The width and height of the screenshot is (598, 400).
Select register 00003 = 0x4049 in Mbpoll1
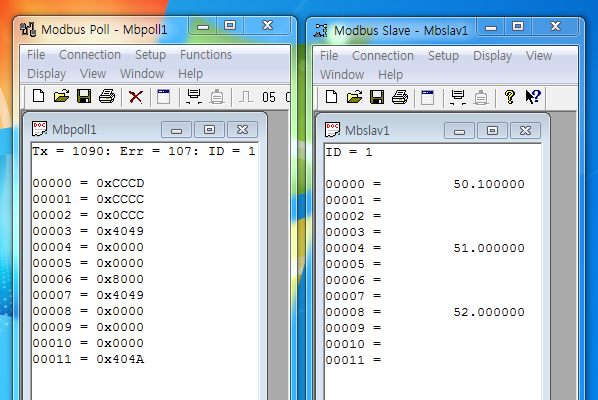click(x=88, y=231)
